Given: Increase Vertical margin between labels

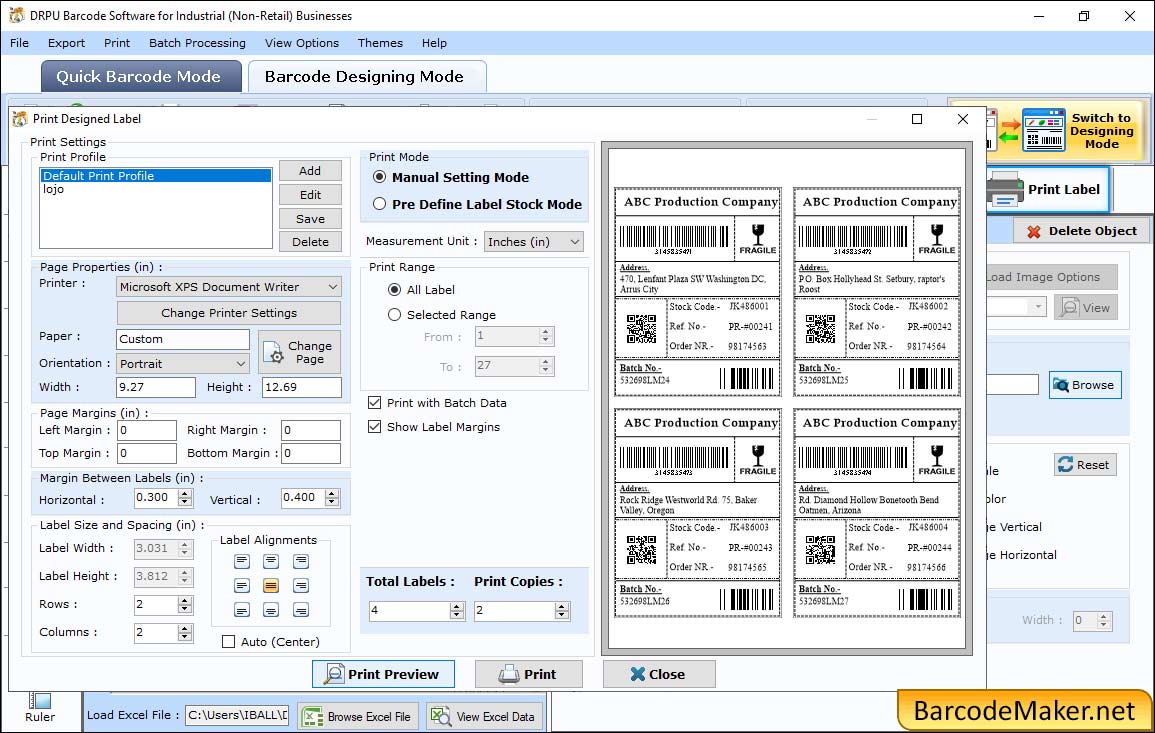Looking at the screenshot, I should point(332,494).
